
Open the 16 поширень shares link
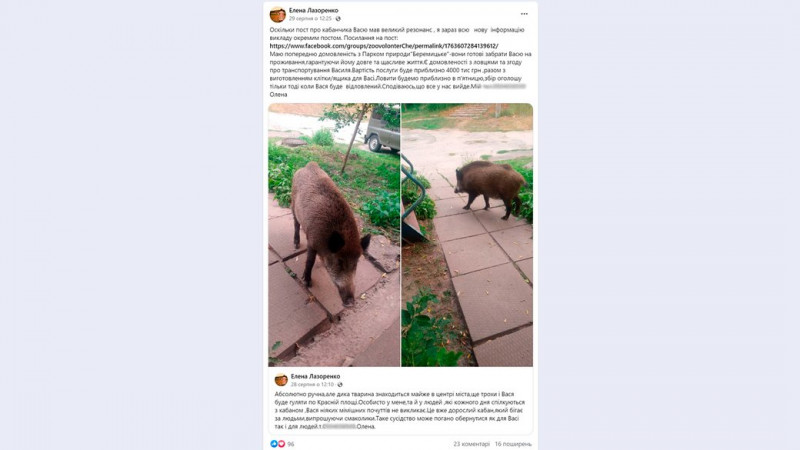coord(513,444)
